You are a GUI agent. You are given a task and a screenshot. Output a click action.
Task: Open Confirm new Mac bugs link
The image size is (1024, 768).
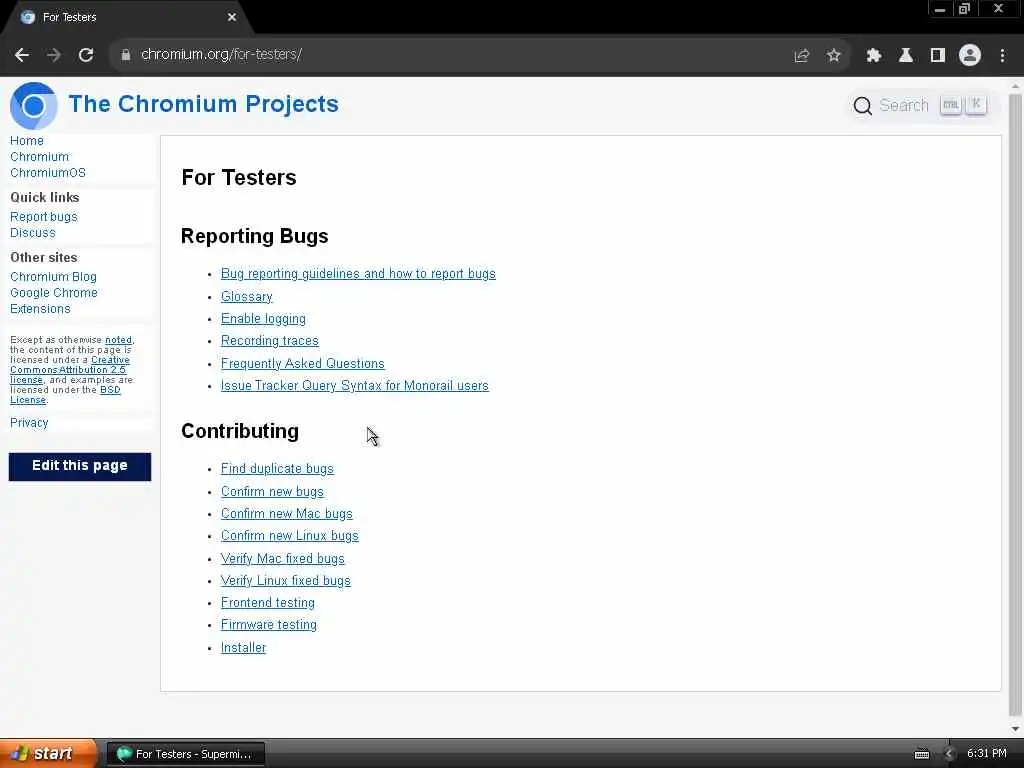click(x=286, y=513)
